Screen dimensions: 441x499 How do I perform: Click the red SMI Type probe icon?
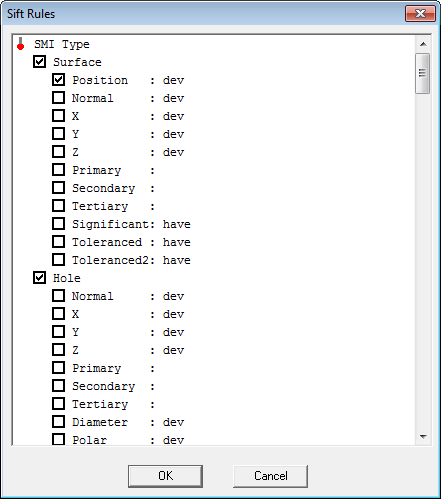21,44
